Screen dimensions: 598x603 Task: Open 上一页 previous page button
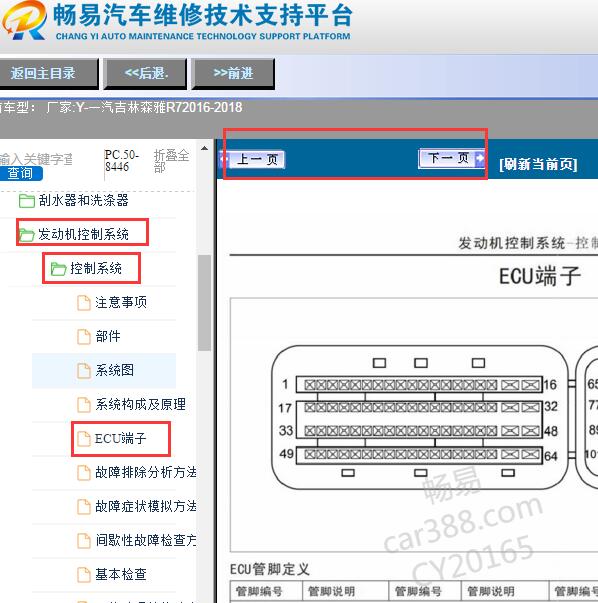(x=253, y=159)
